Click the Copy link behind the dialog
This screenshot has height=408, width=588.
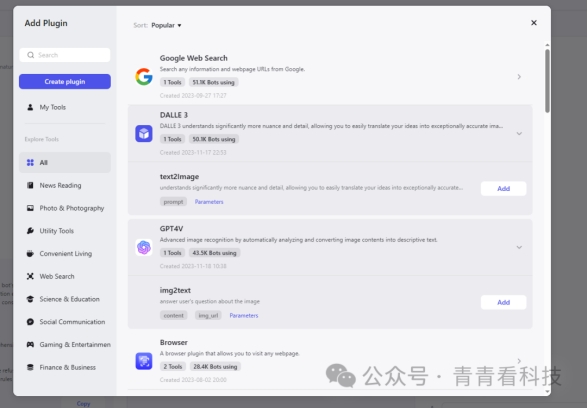[83, 404]
